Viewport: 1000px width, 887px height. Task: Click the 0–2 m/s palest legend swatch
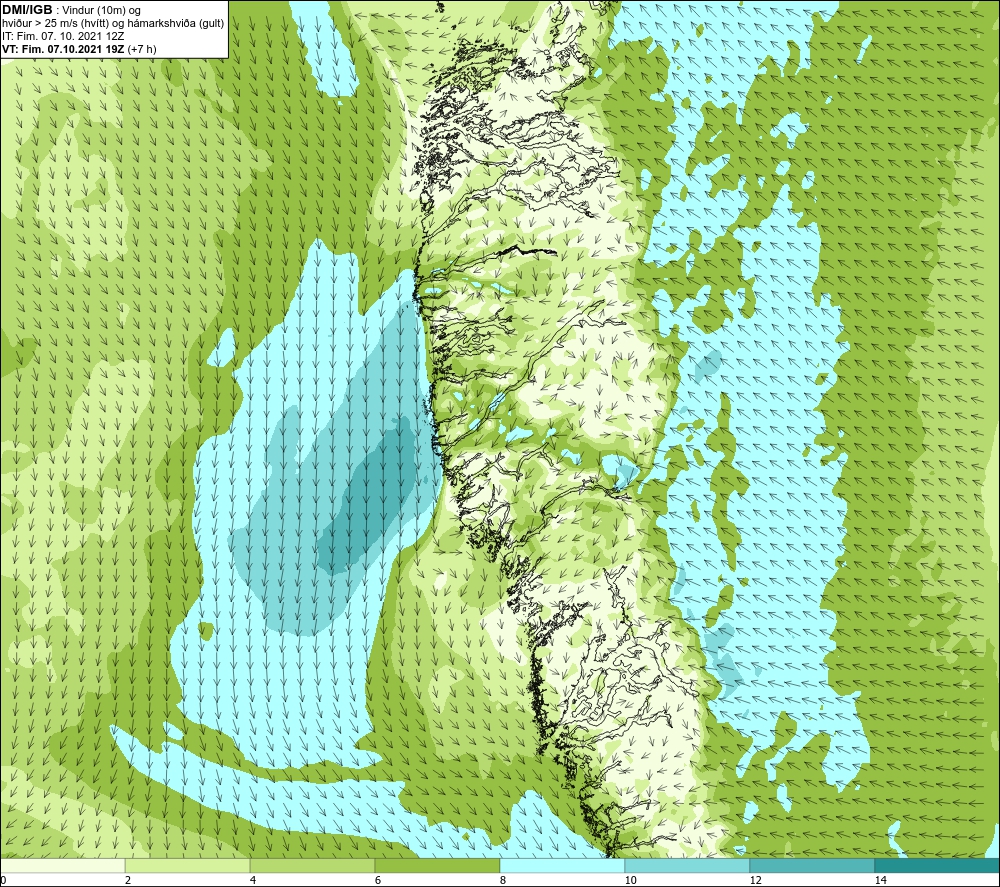tap(62, 866)
